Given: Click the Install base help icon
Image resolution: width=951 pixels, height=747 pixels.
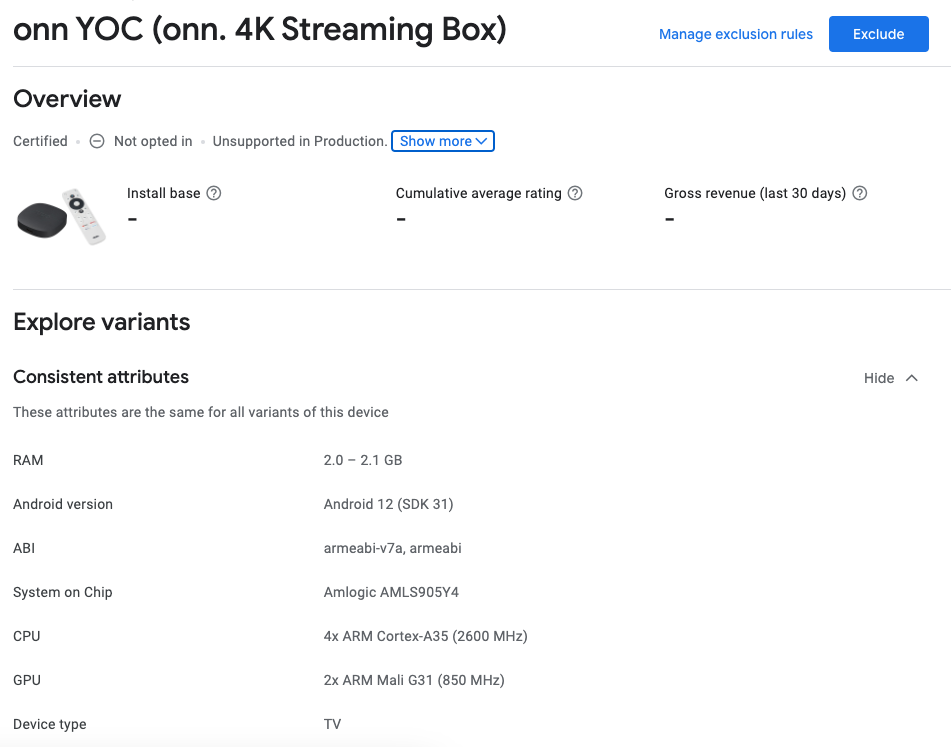Looking at the screenshot, I should [213, 193].
